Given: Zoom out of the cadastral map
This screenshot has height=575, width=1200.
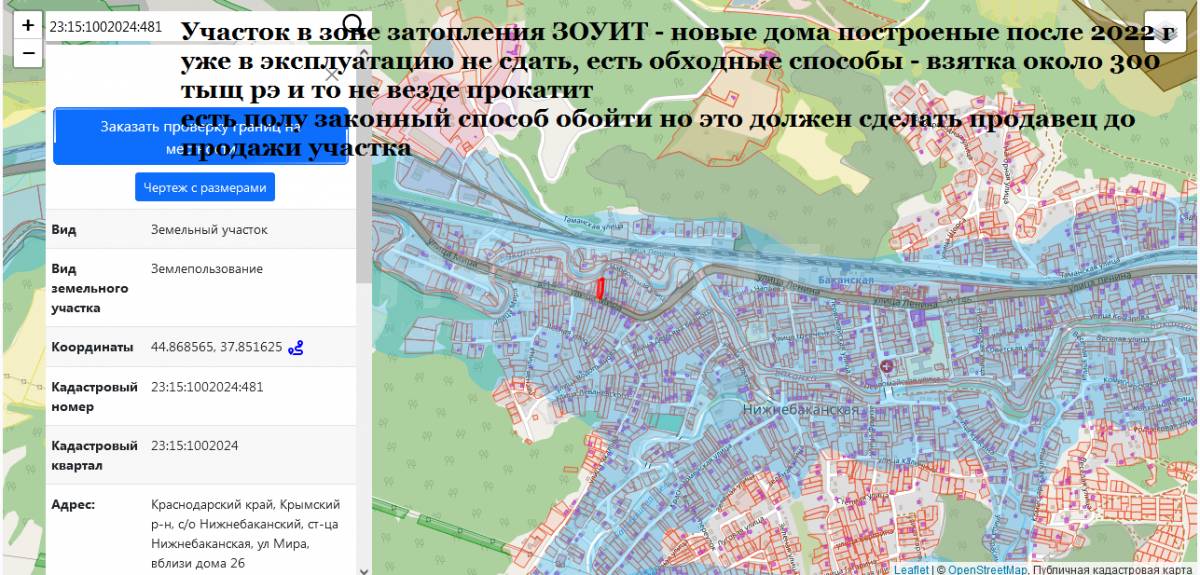Looking at the screenshot, I should pos(28,52).
